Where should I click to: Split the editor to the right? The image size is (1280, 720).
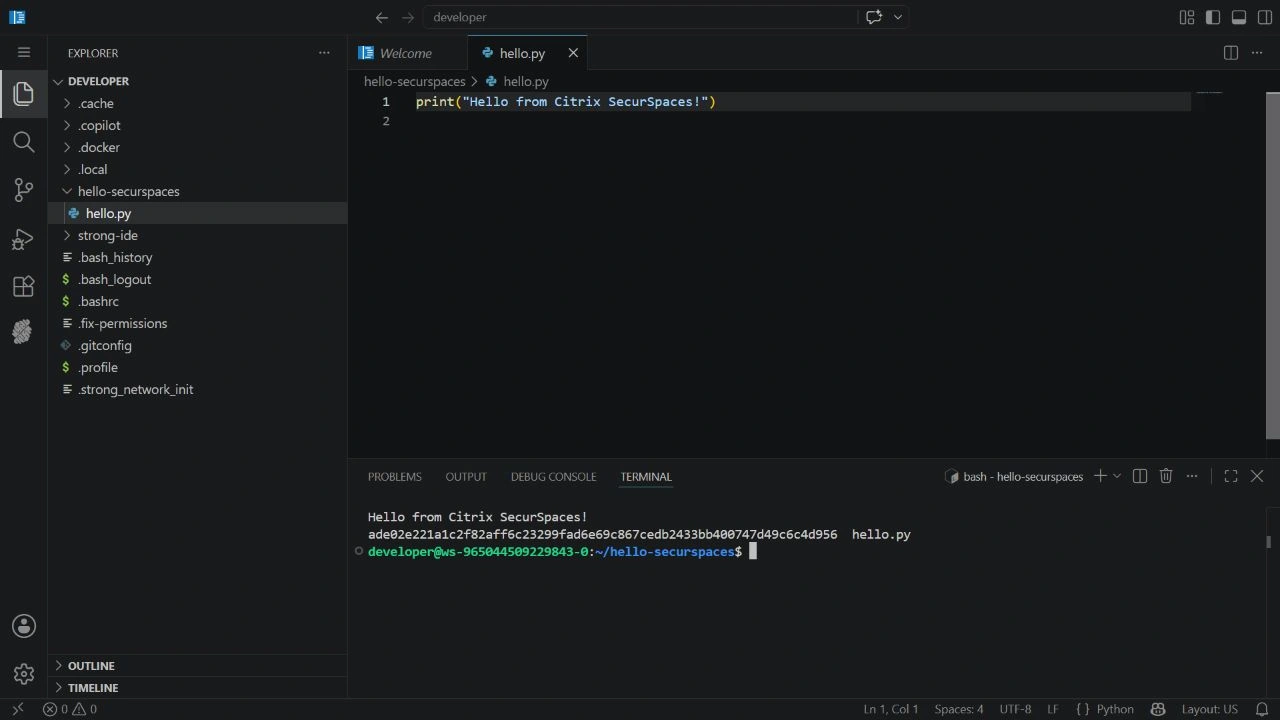1231,53
